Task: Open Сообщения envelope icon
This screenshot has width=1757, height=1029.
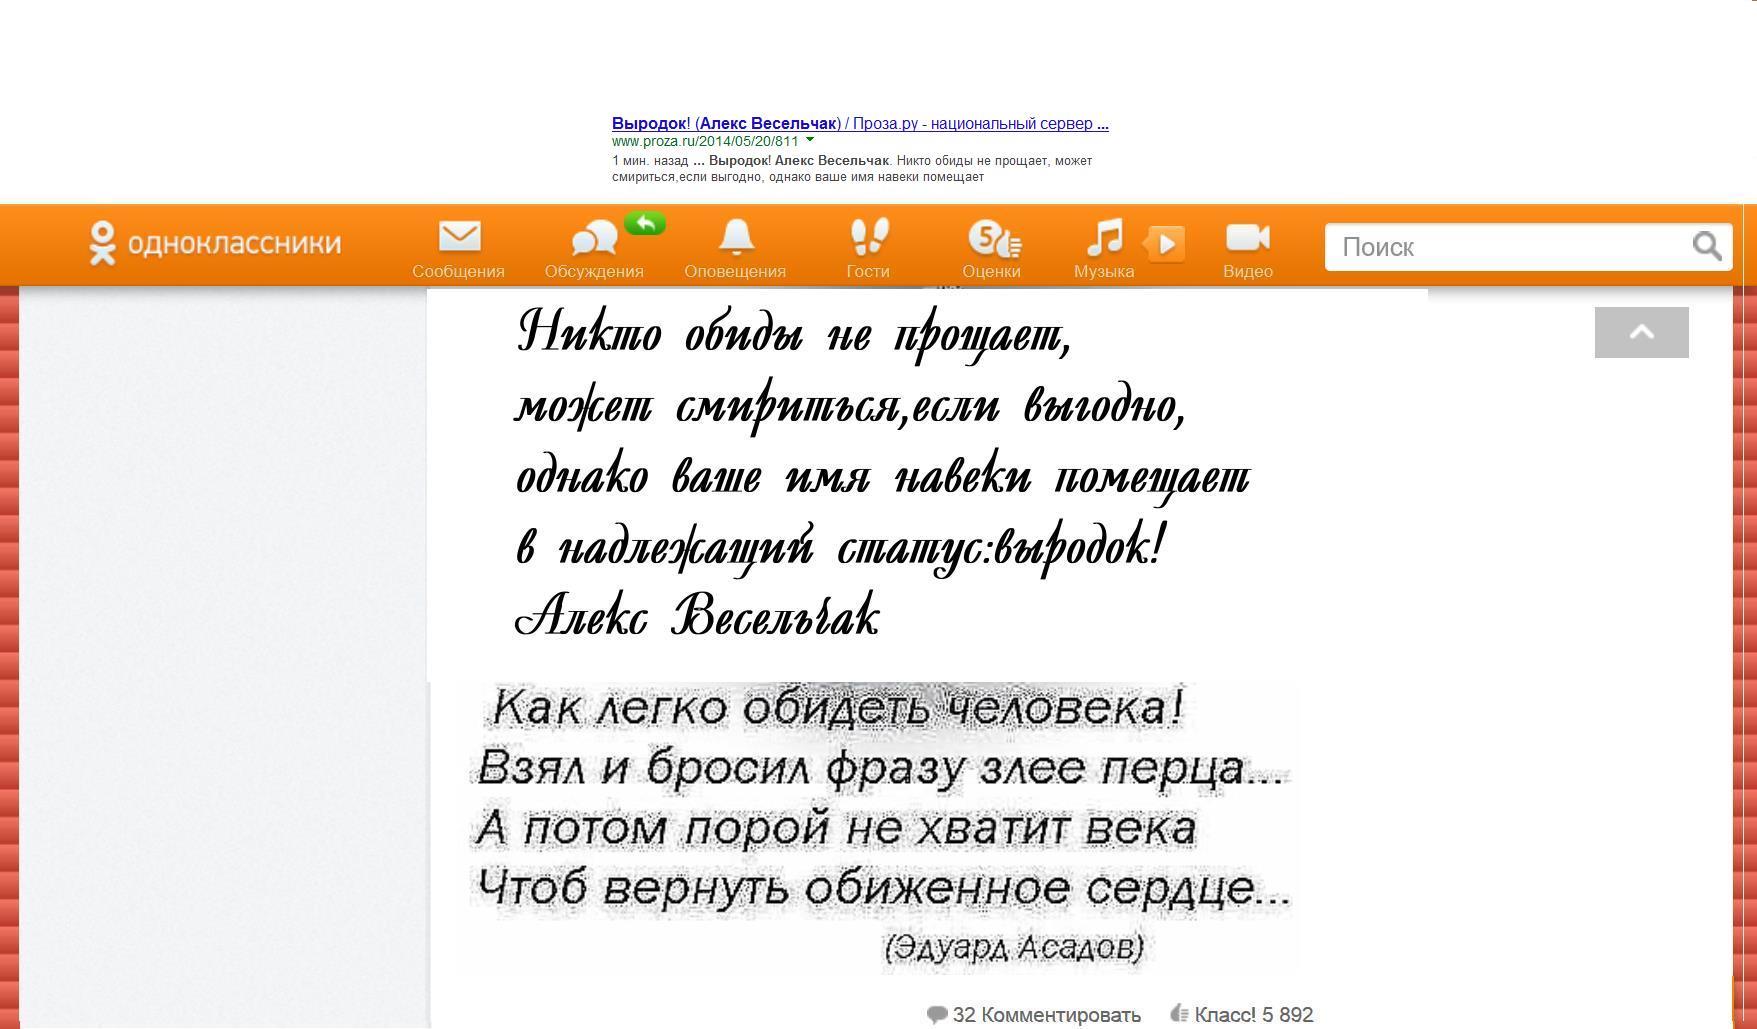Action: pyautogui.click(x=459, y=237)
